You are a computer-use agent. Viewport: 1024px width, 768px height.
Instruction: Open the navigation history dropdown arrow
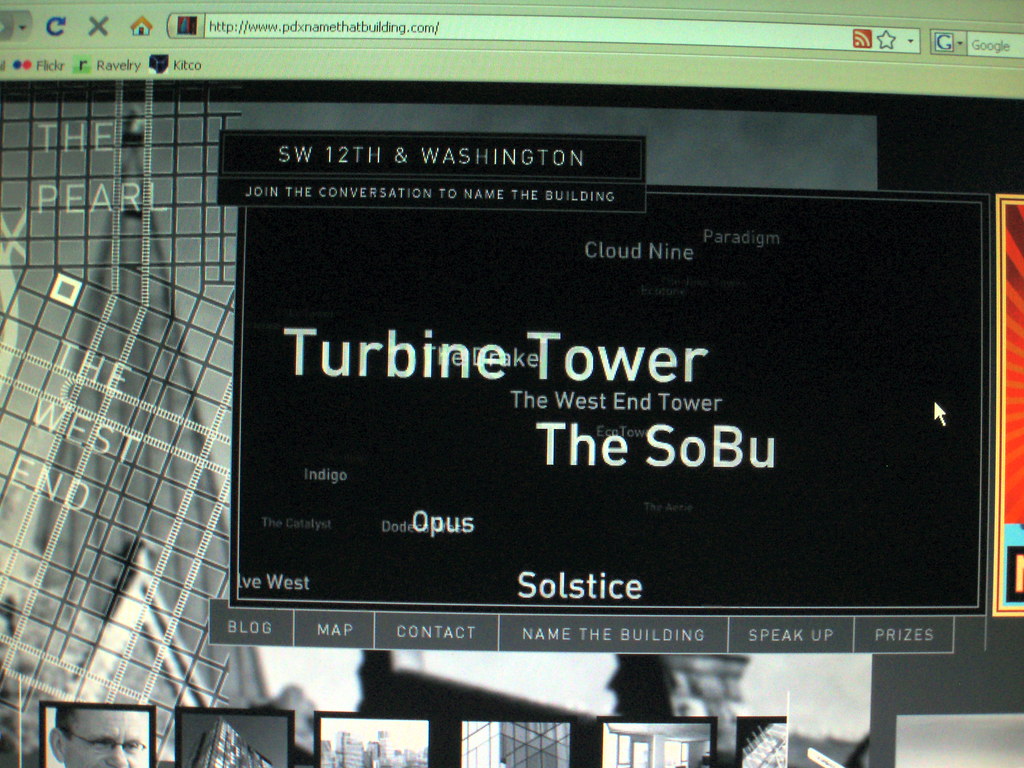23,27
